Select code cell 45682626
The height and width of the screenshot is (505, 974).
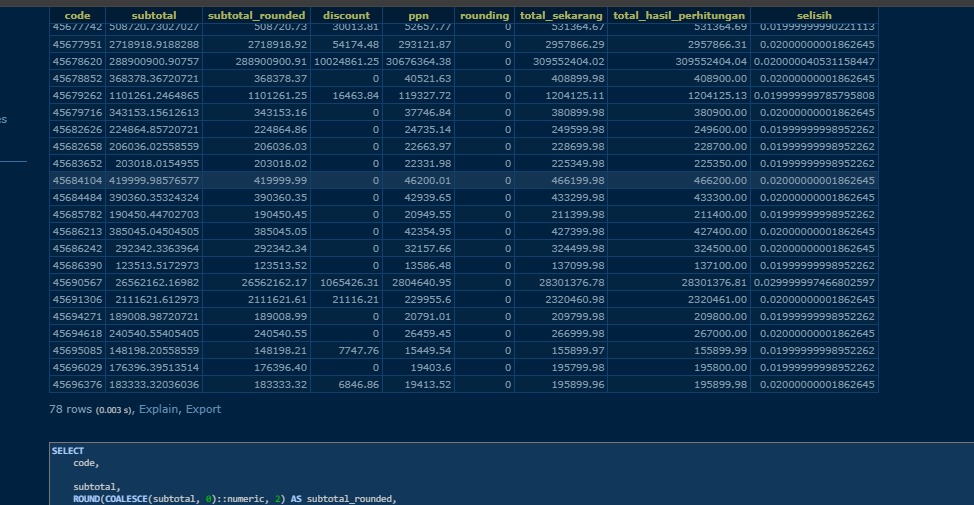click(x=77, y=130)
